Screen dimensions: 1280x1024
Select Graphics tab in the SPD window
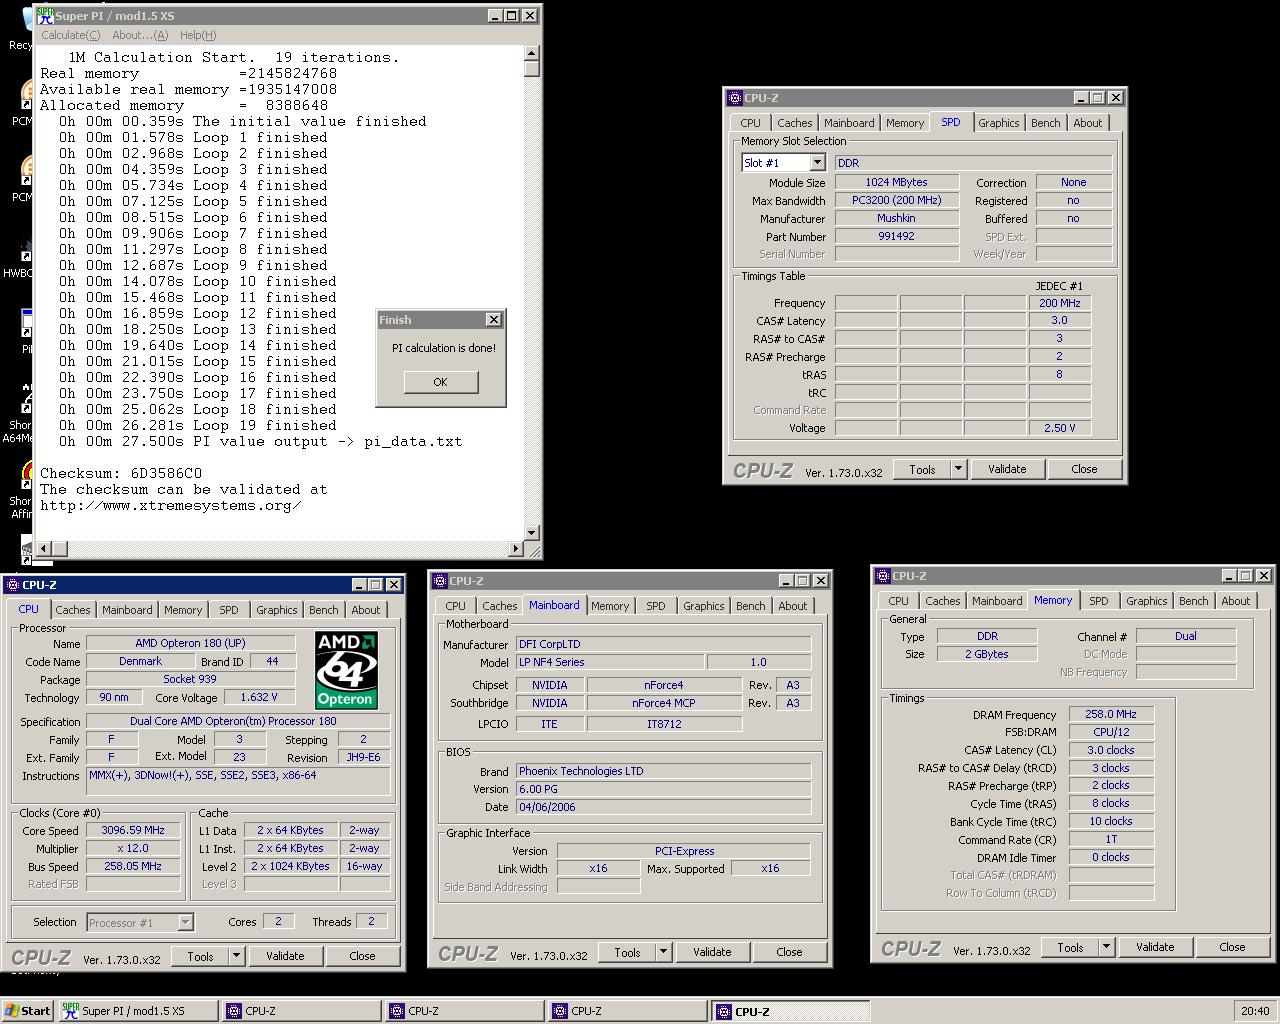999,123
